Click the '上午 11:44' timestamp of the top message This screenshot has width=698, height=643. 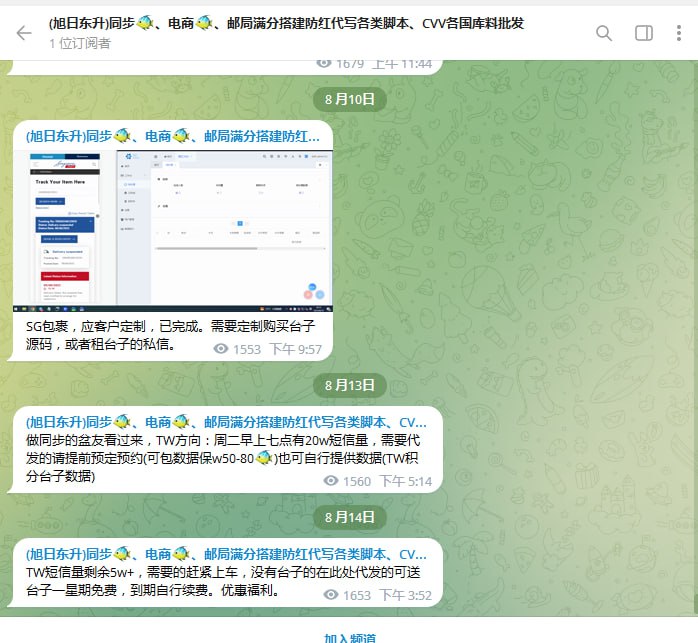point(402,65)
